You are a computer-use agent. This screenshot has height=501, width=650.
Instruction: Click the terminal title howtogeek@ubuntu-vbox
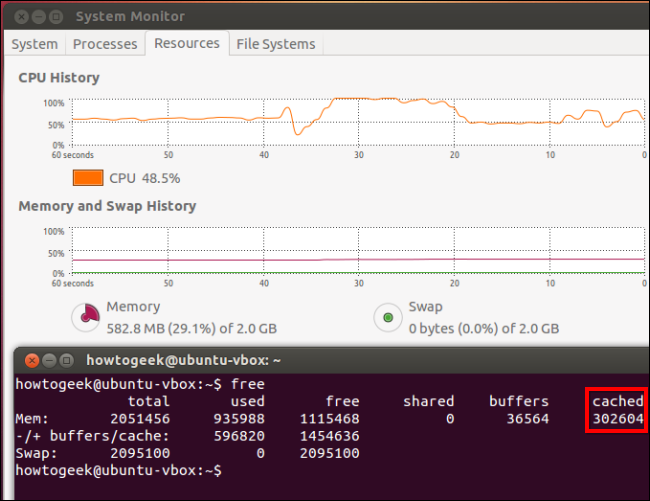point(183,361)
